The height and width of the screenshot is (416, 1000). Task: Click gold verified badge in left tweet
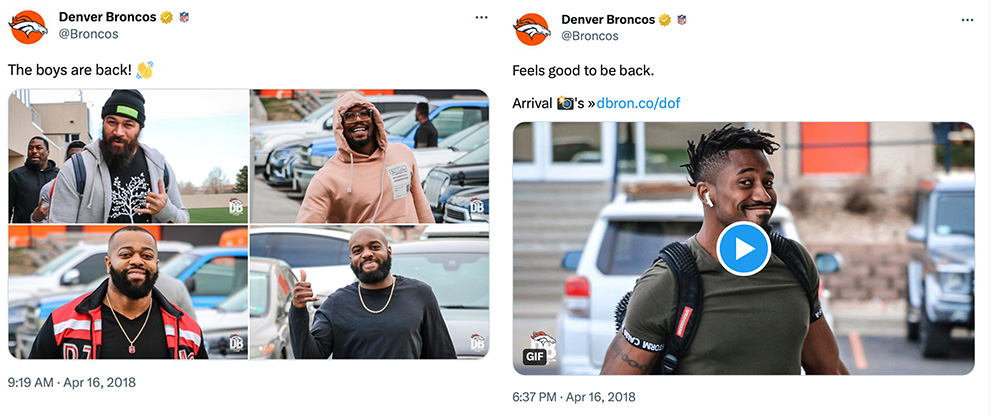(166, 17)
